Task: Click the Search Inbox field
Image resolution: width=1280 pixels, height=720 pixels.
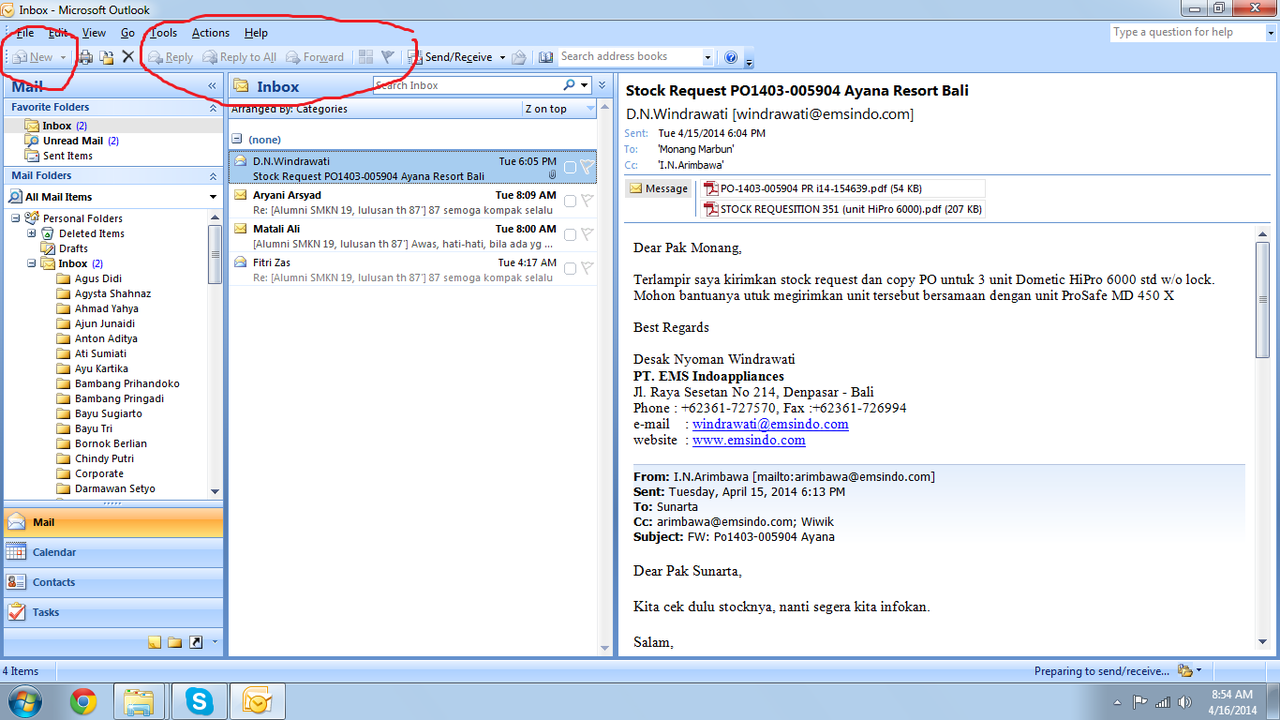Action: [465, 85]
